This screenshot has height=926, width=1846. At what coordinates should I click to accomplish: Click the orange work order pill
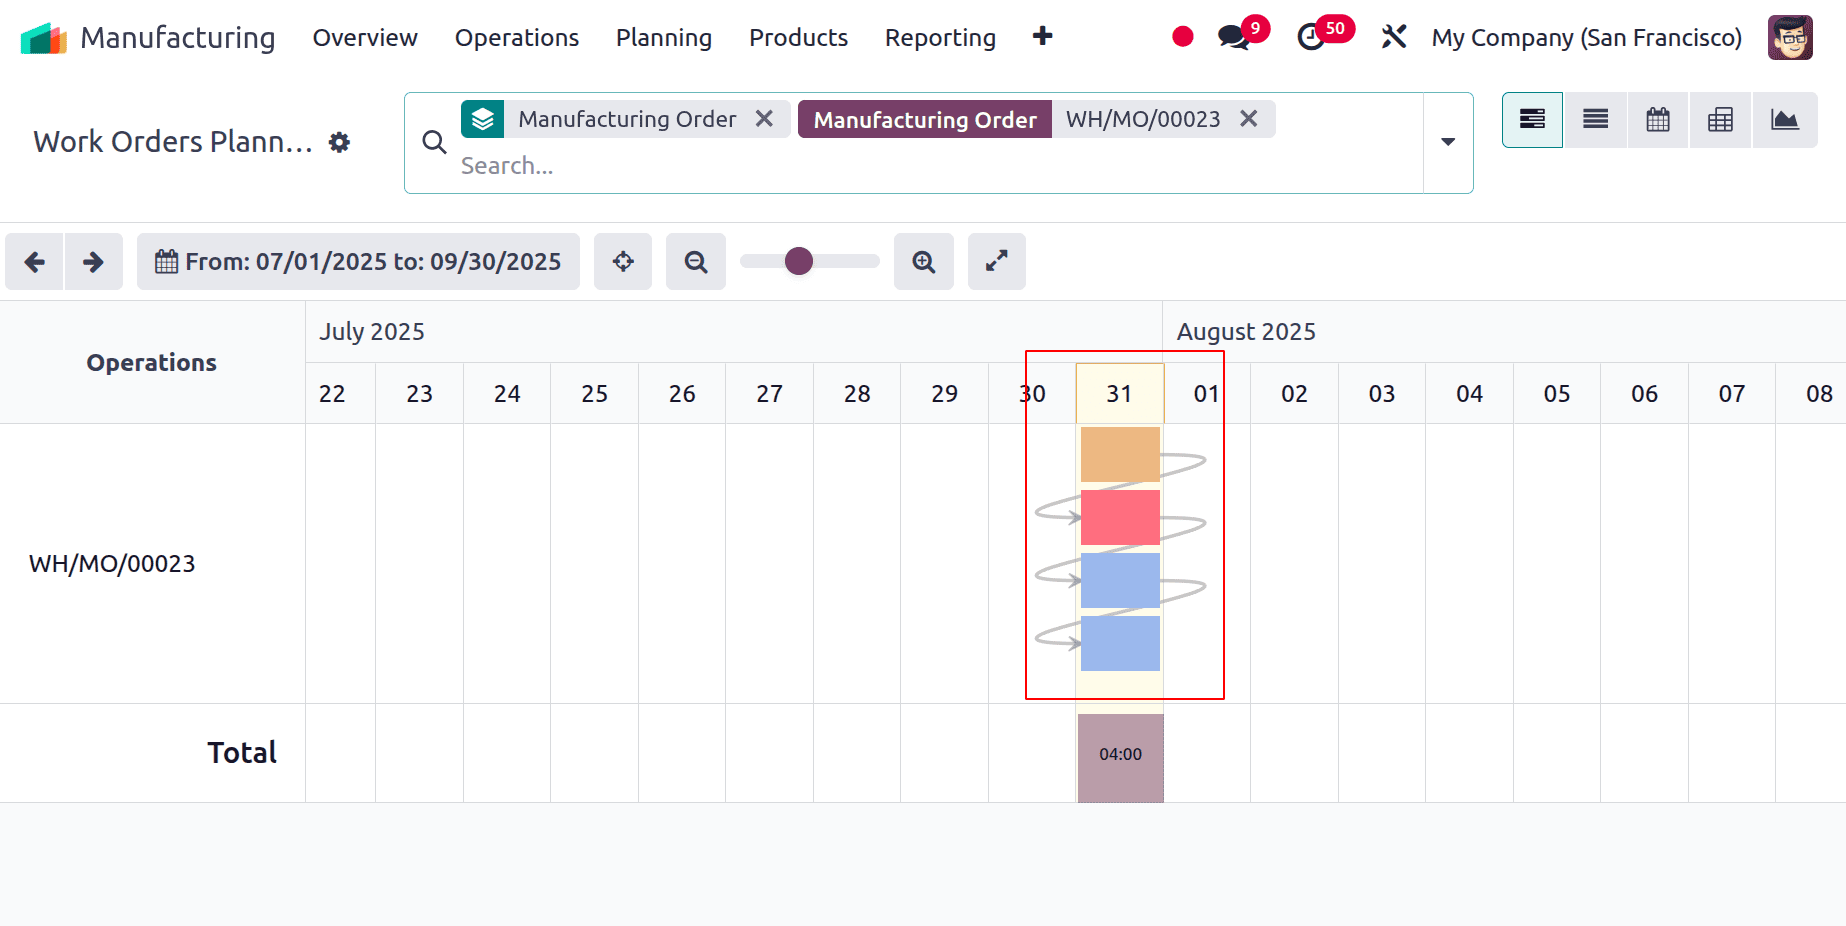tap(1120, 454)
